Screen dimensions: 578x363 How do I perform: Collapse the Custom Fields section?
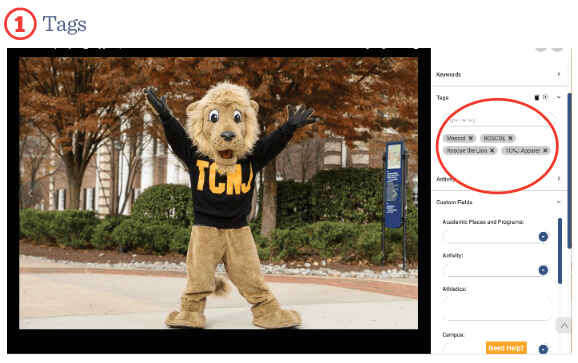pyautogui.click(x=559, y=202)
